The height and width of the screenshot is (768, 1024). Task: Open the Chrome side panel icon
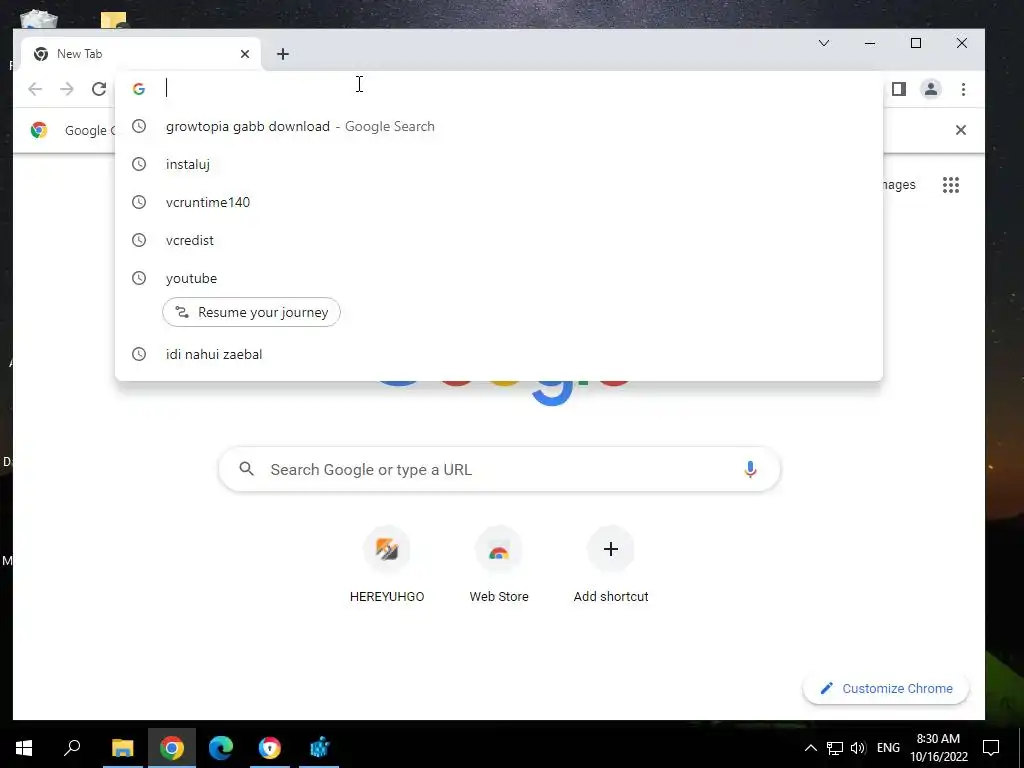click(x=899, y=89)
